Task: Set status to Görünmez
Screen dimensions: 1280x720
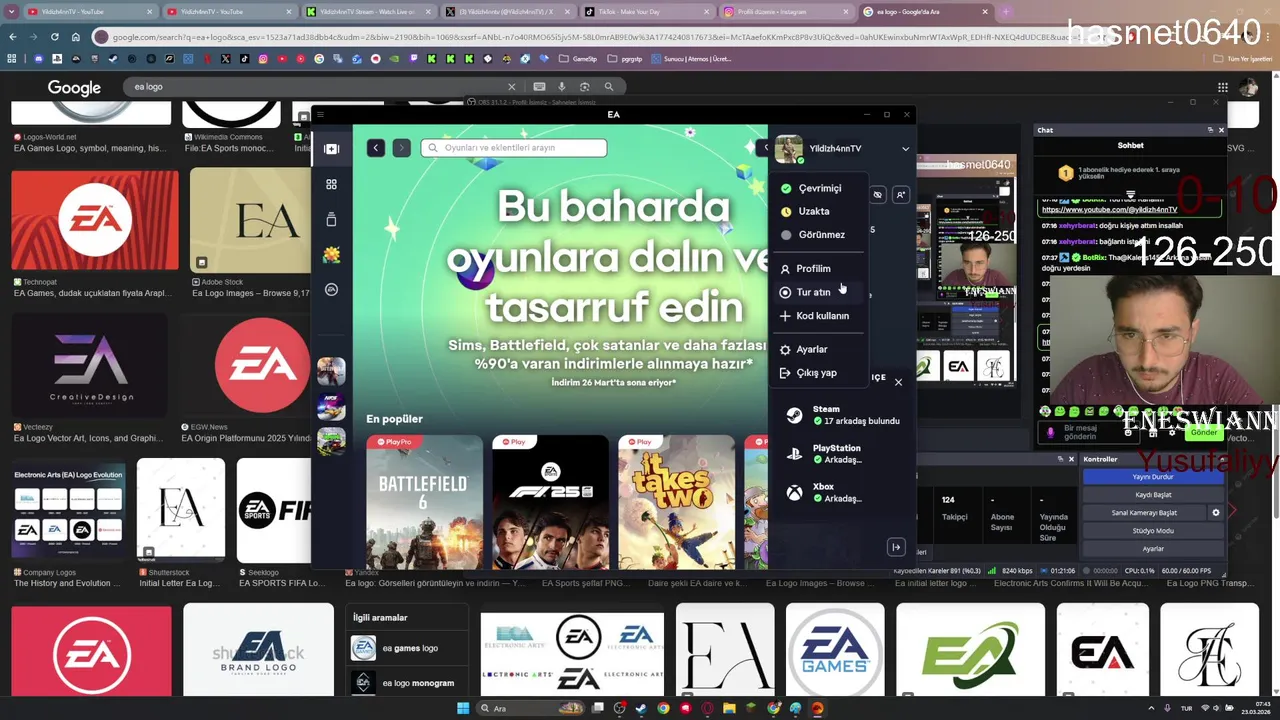Action: (x=821, y=235)
